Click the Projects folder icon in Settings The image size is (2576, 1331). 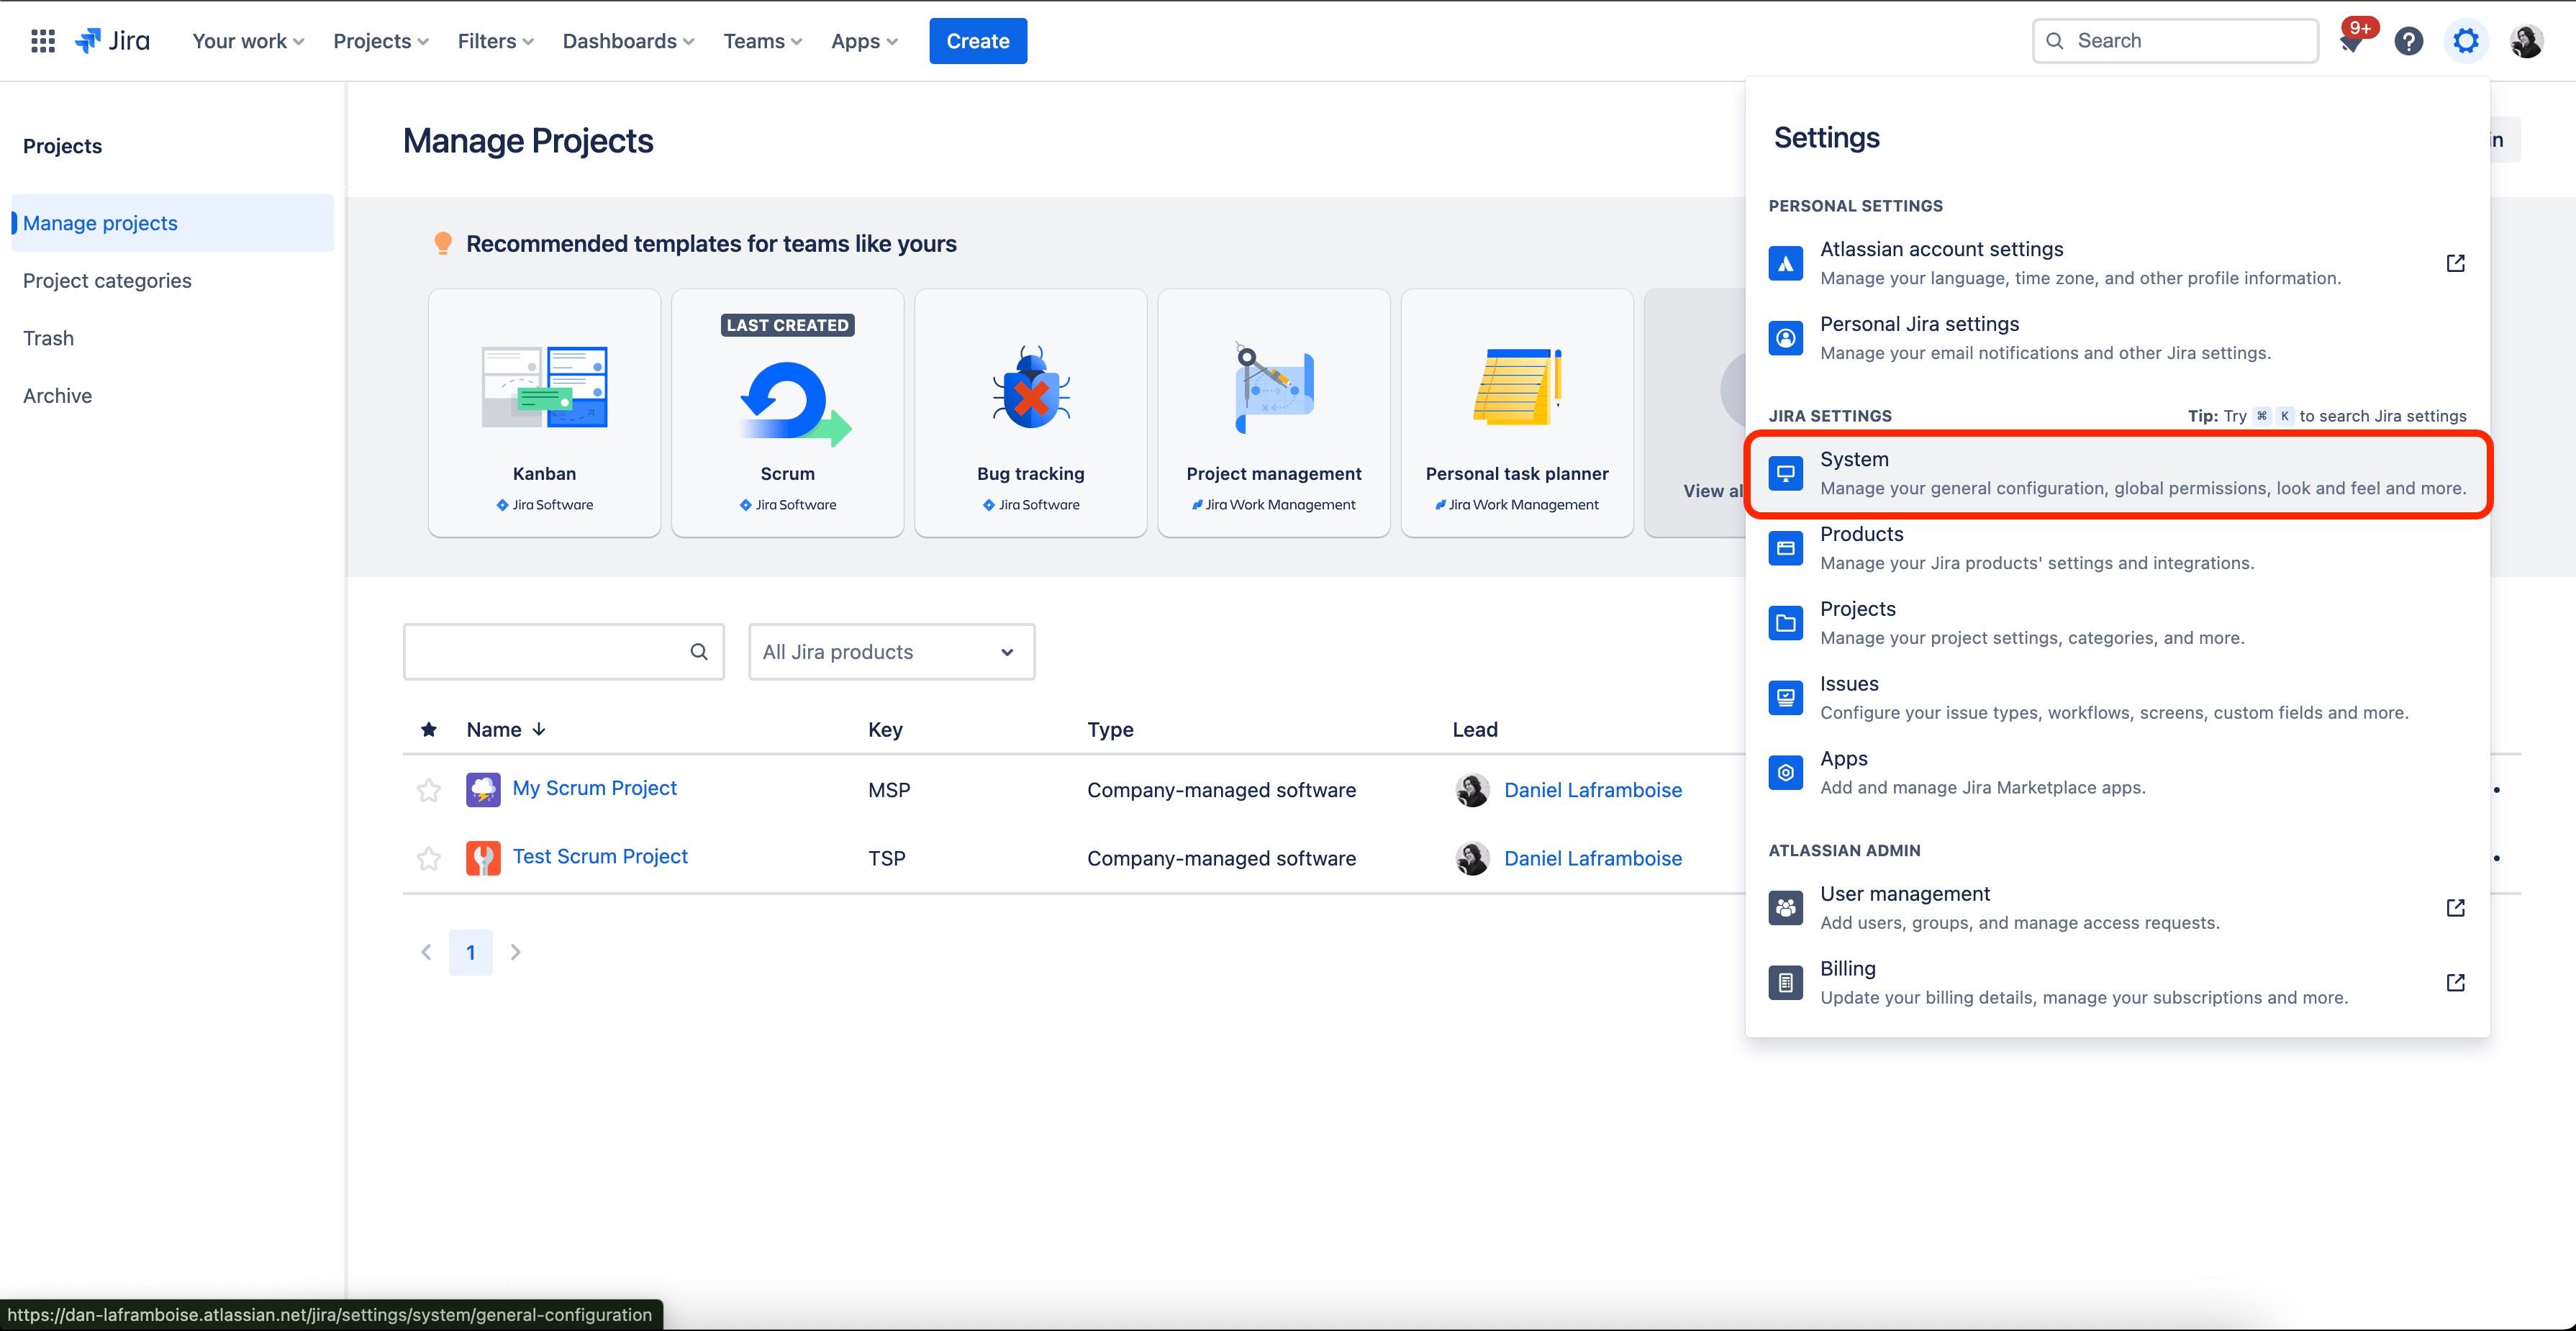point(1786,623)
